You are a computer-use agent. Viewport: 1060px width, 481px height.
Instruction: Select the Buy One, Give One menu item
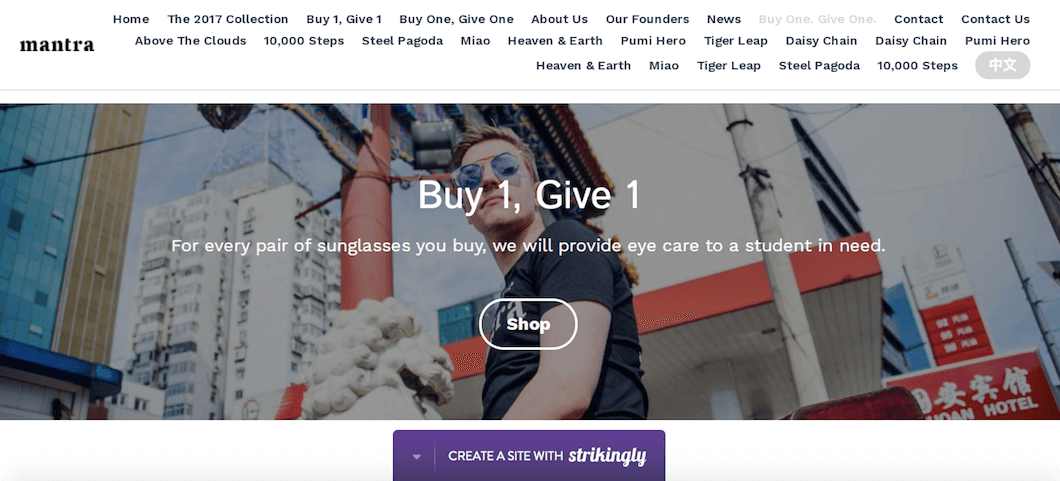[x=456, y=19]
